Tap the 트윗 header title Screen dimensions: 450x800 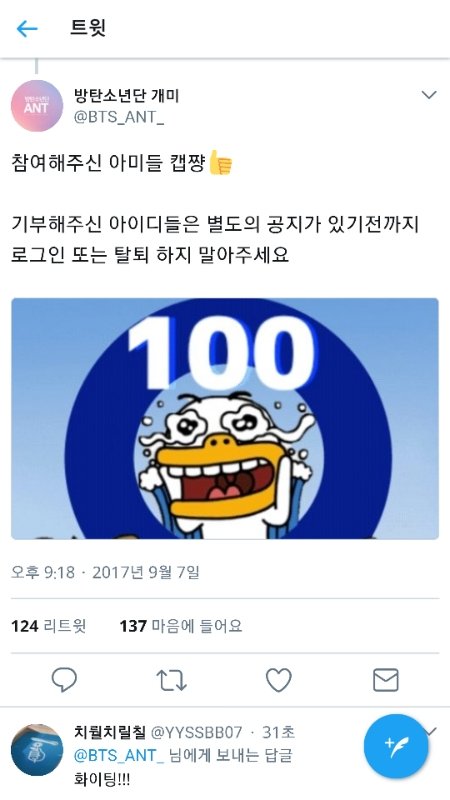[x=88, y=28]
